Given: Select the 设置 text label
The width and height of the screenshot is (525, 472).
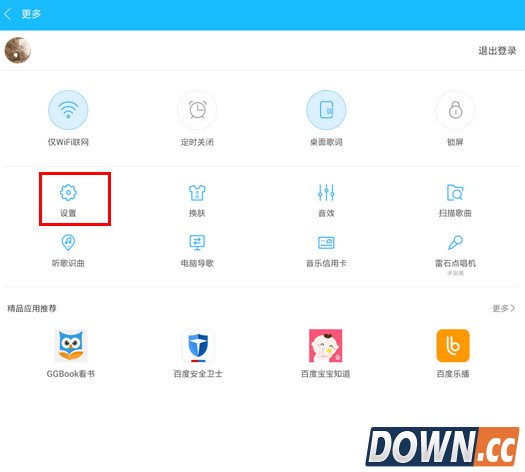Looking at the screenshot, I should tap(68, 213).
